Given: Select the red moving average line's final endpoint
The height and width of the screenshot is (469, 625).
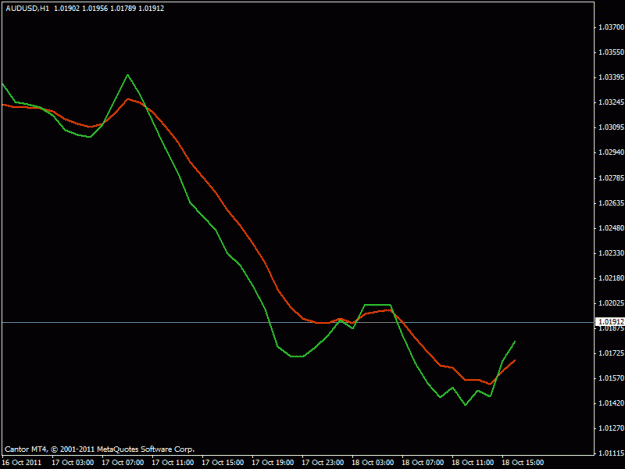Looking at the screenshot, I should pyautogui.click(x=515, y=361).
